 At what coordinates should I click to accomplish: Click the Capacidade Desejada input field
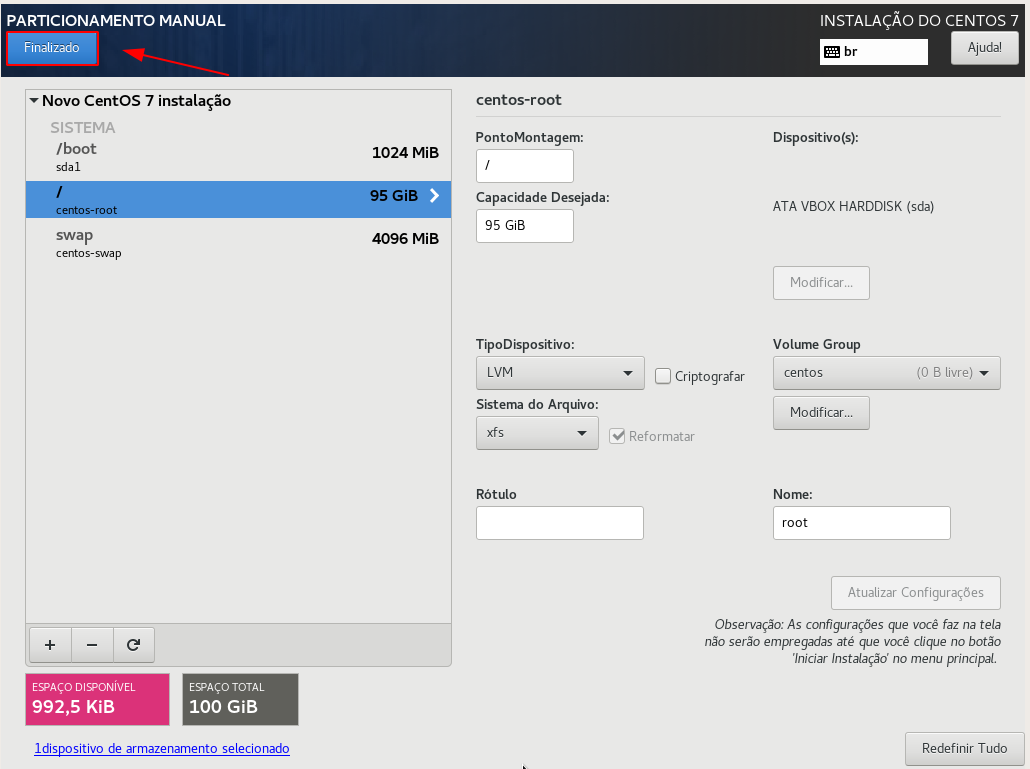click(x=524, y=225)
